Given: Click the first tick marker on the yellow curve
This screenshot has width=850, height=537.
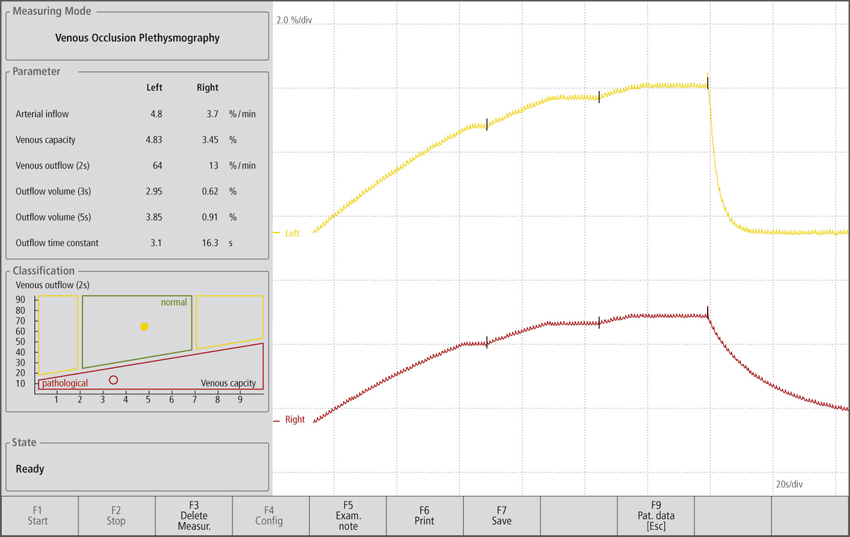Looking at the screenshot, I should (x=487, y=124).
